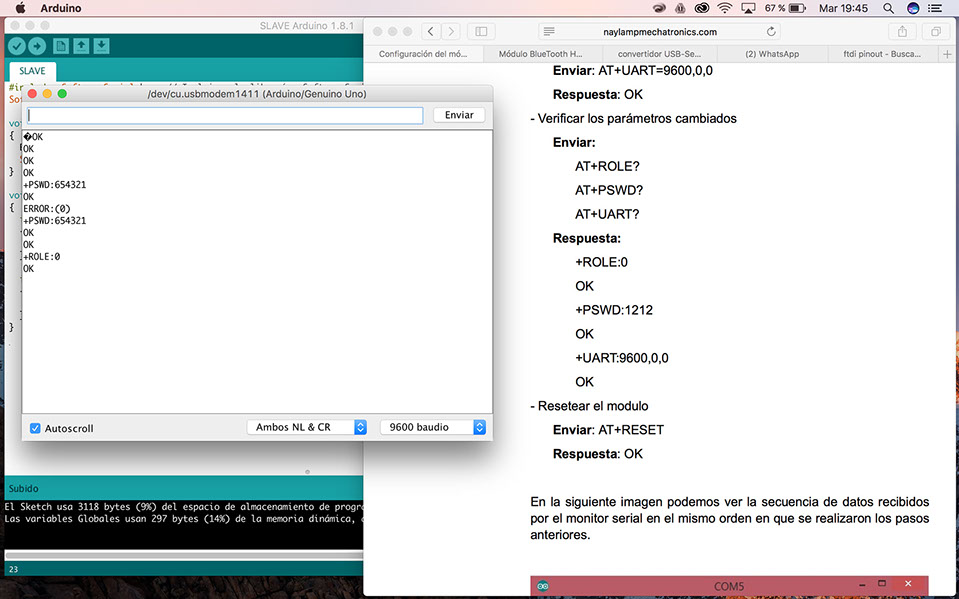
Task: Click Arduino console horizontal scrollbar
Action: point(183,555)
